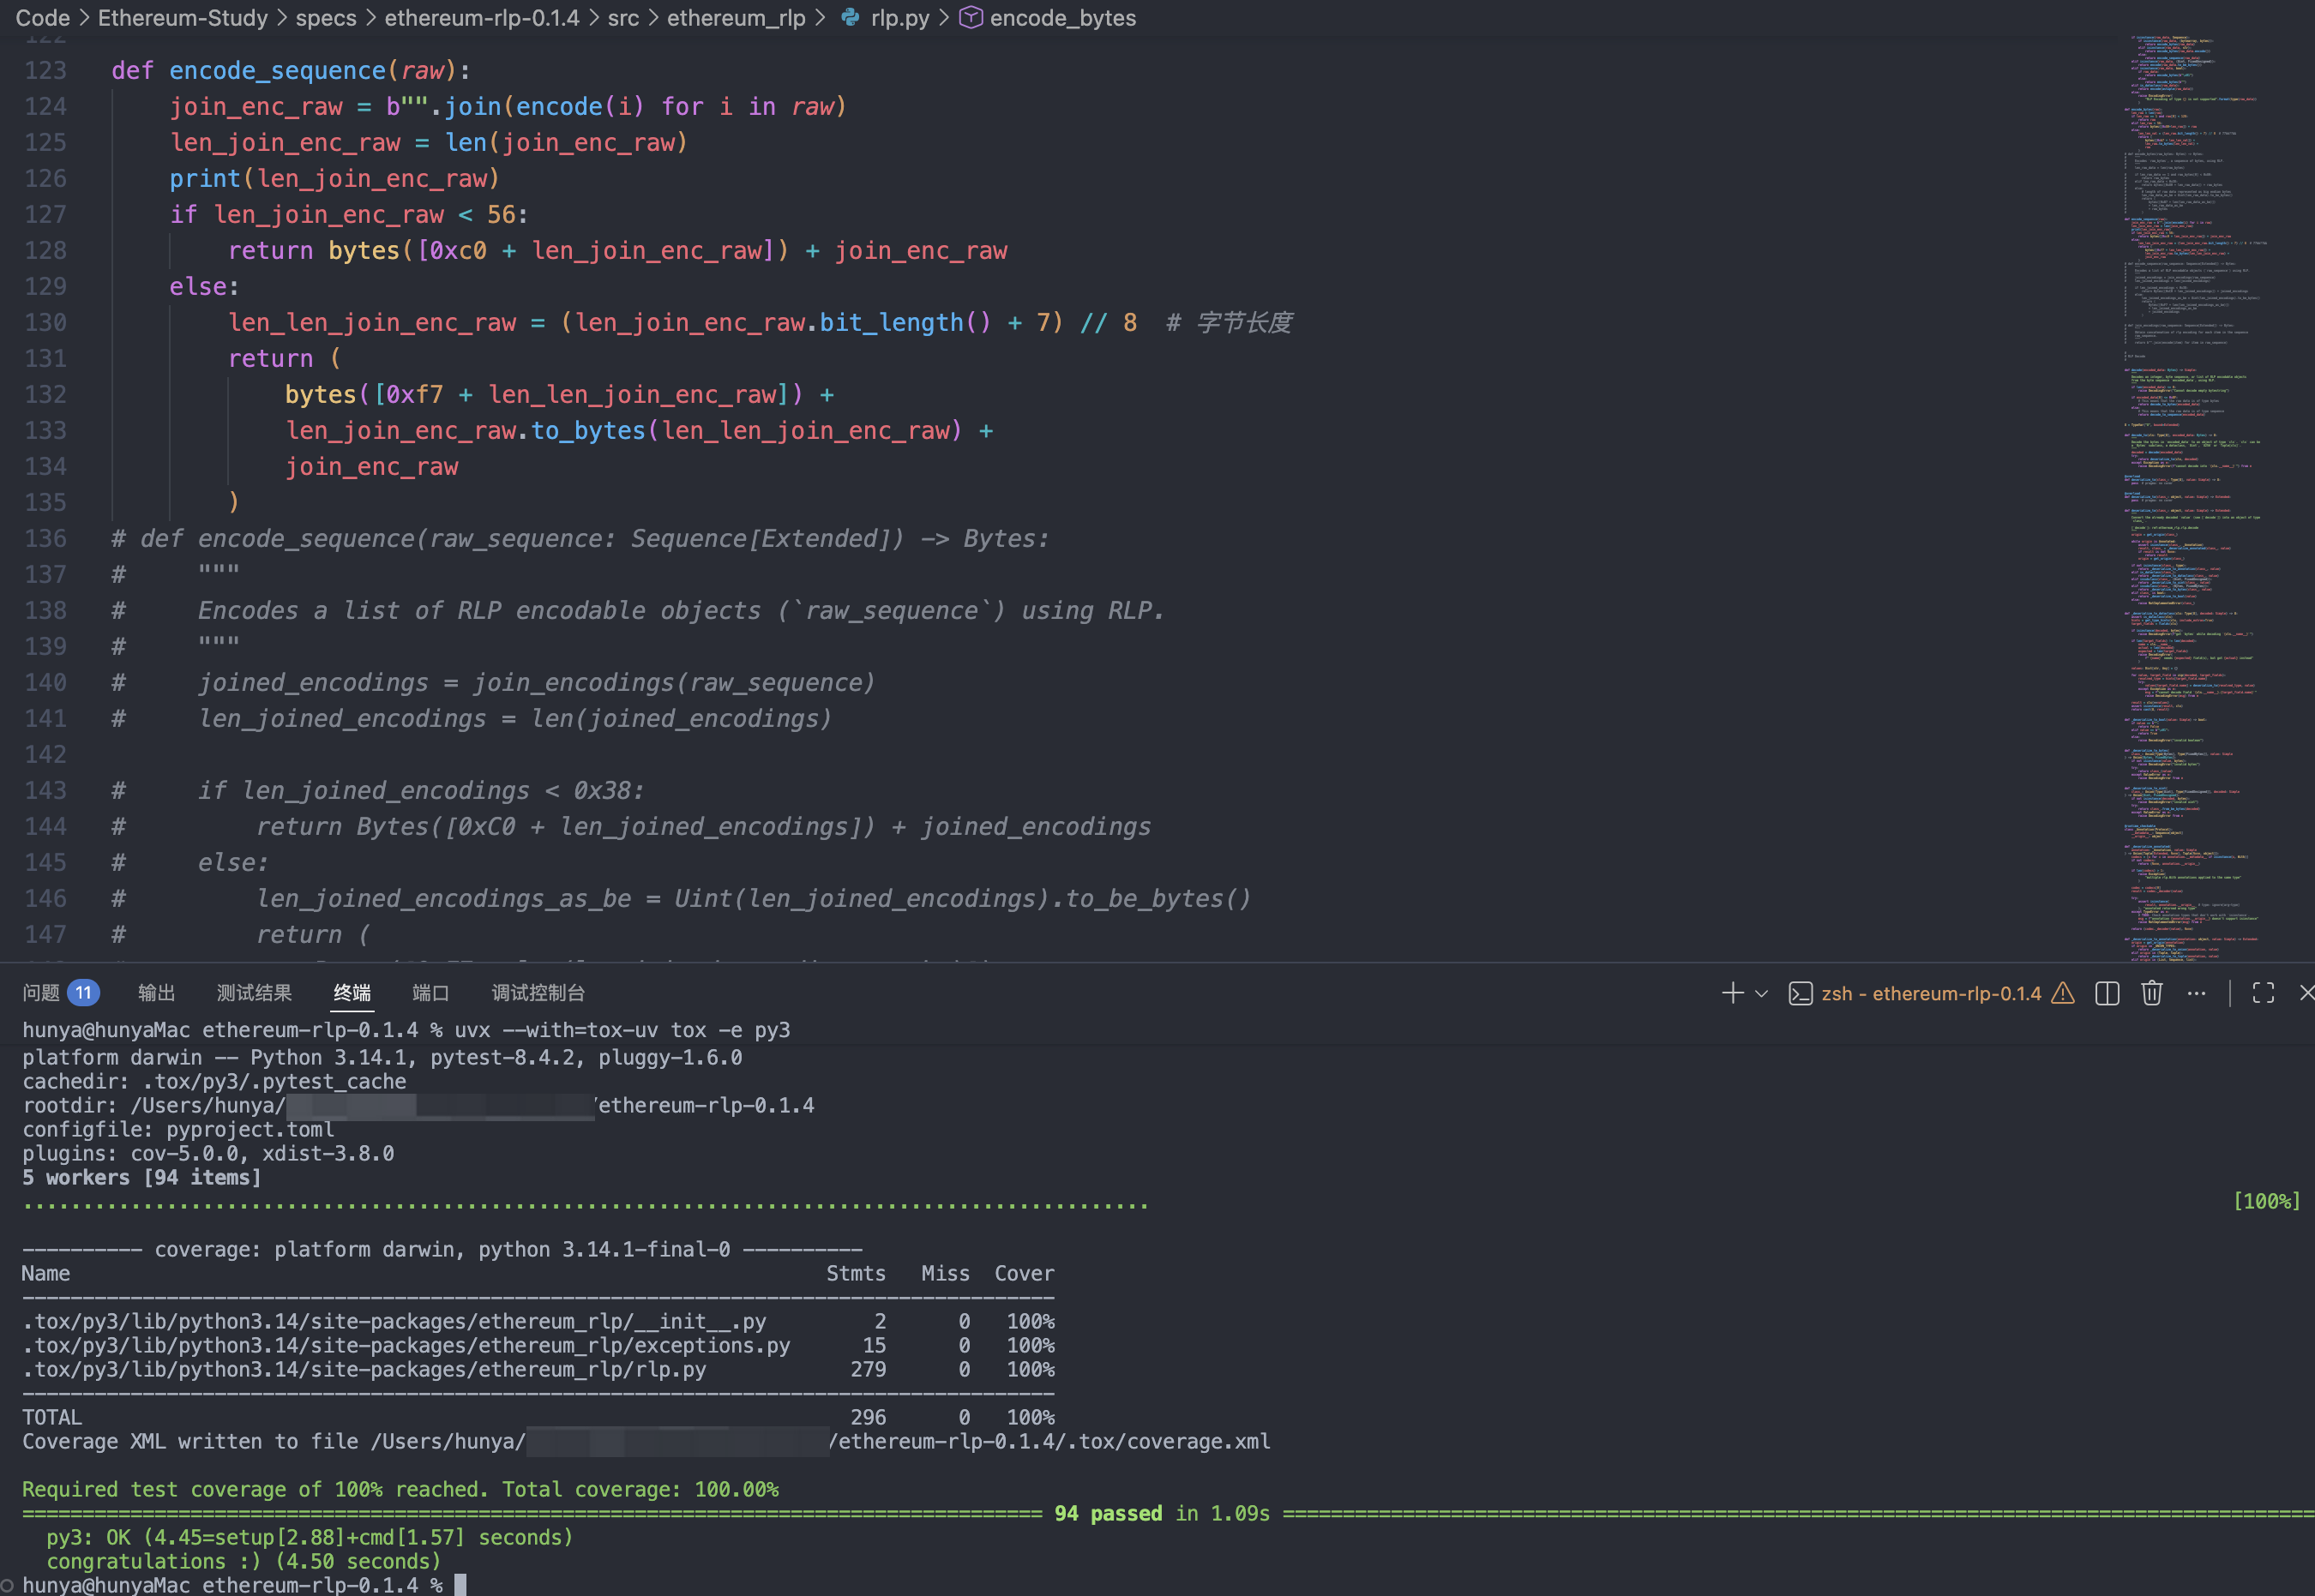
Task: Click the Ethereum-Study breadcrumb folder
Action: tap(182, 18)
